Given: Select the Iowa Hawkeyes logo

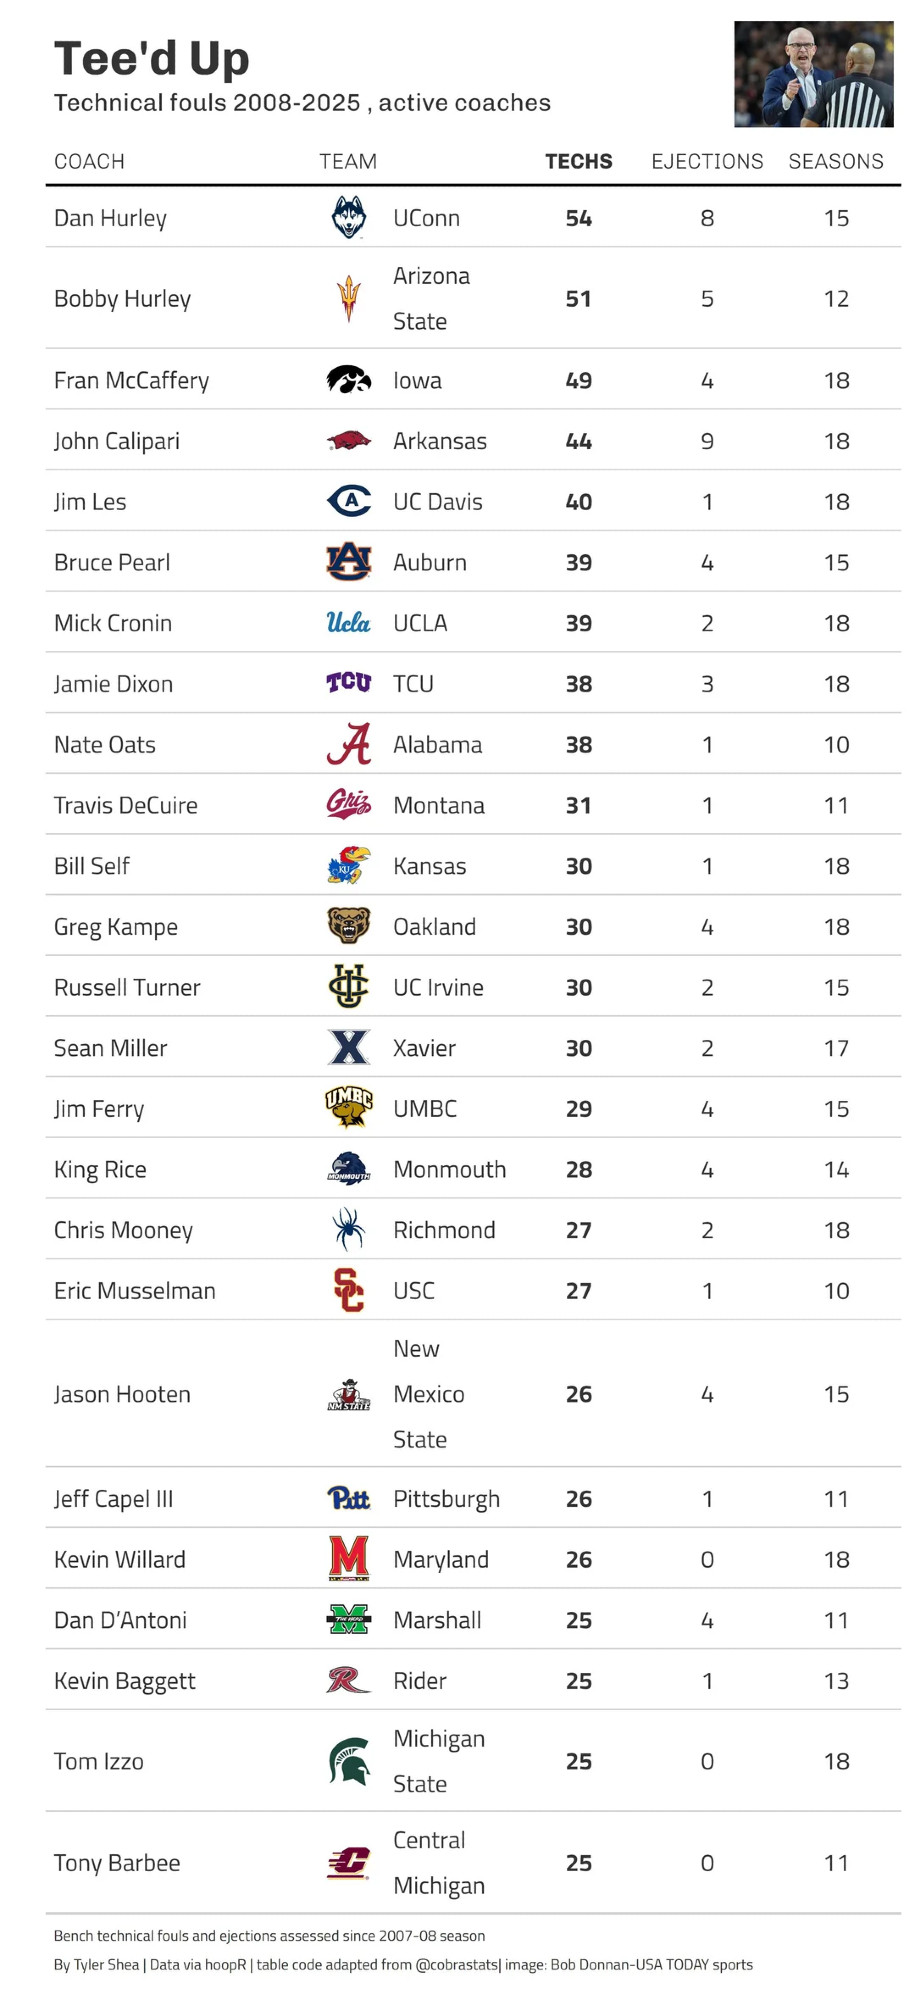Looking at the screenshot, I should coord(348,380).
